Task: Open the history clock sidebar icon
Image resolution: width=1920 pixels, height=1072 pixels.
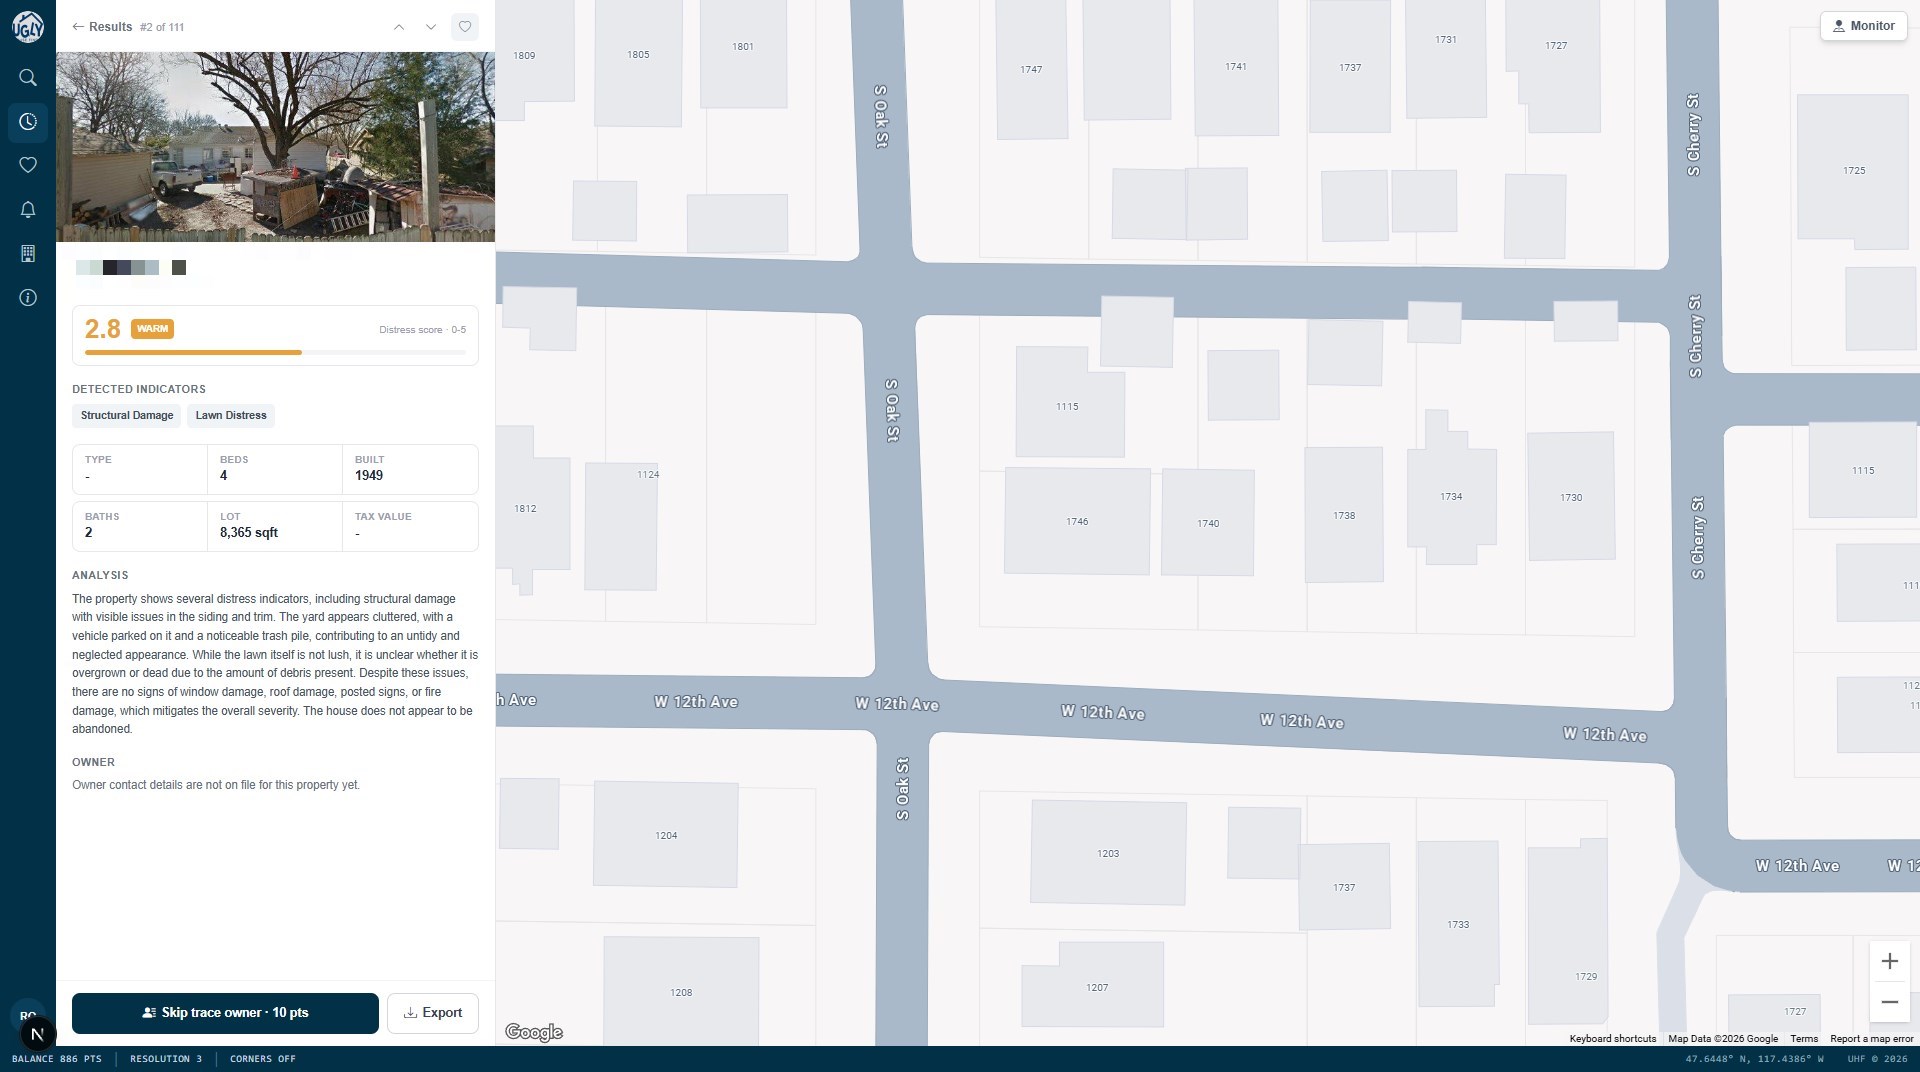Action: click(x=28, y=121)
